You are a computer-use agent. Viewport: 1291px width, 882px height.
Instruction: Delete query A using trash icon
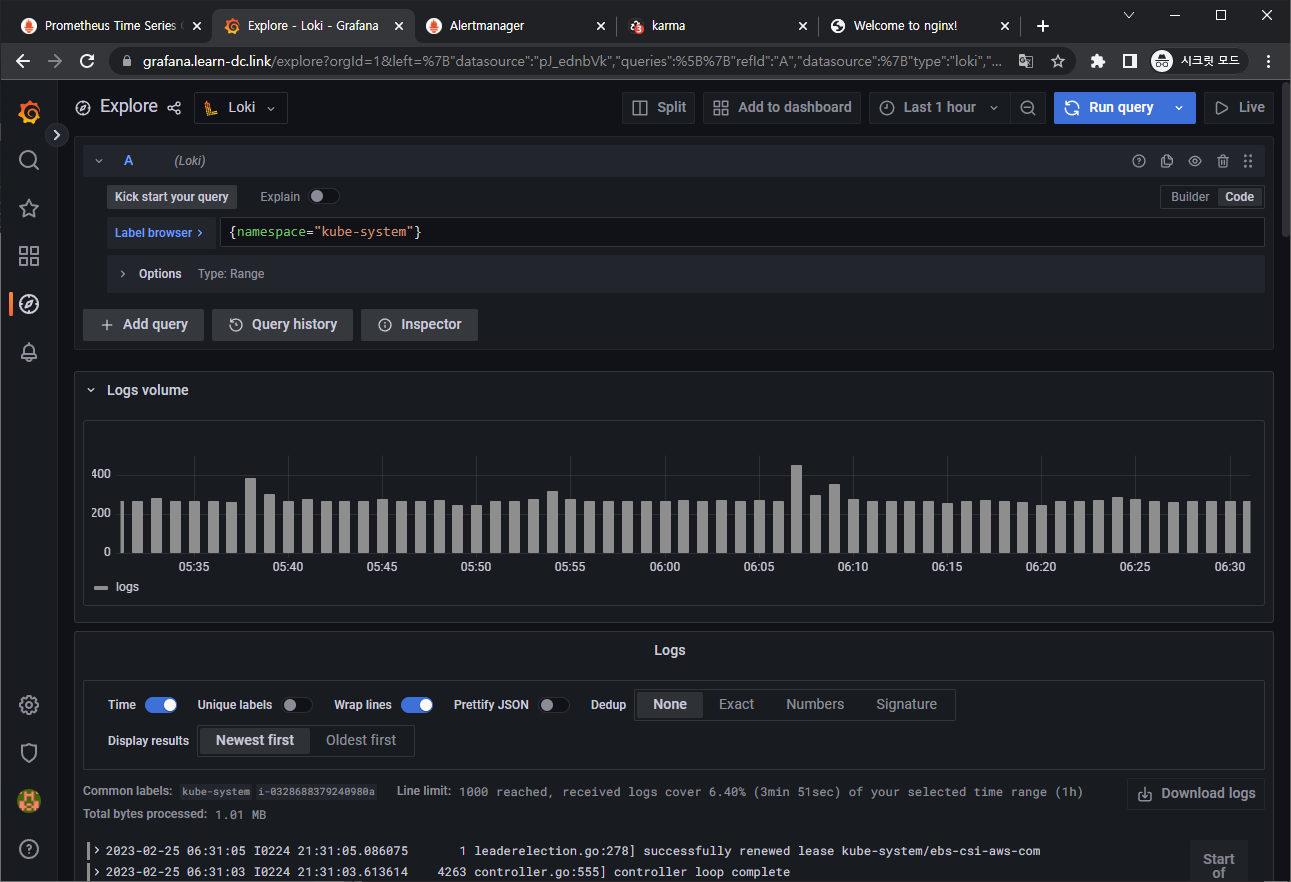(x=1222, y=161)
